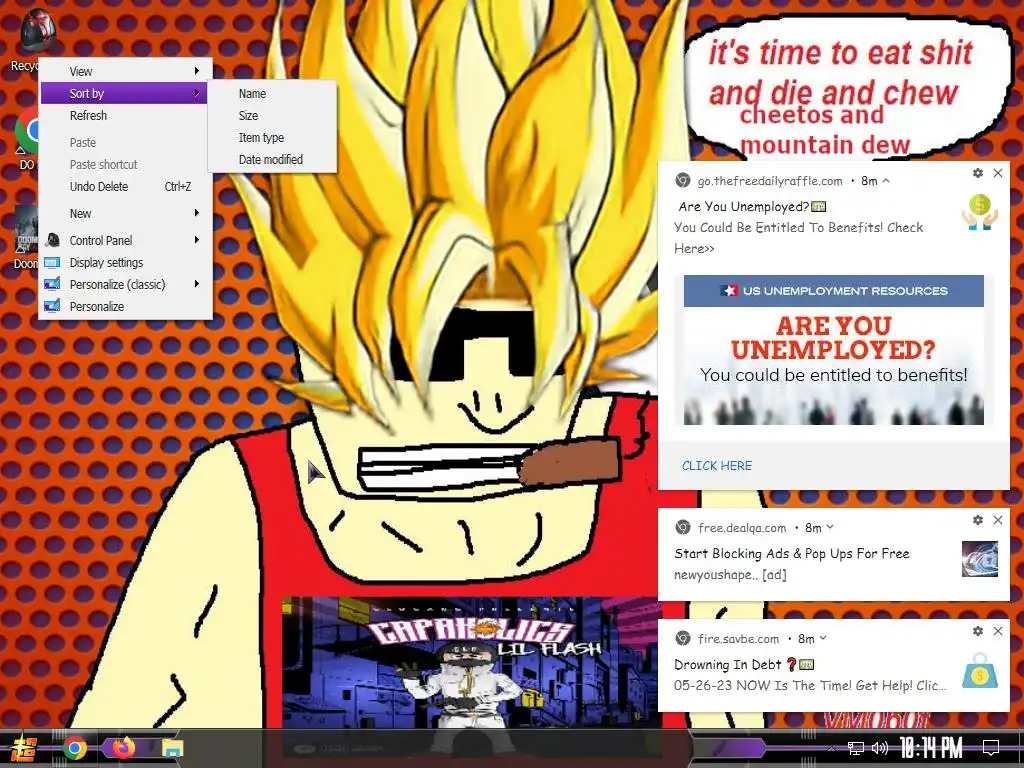Click the Control Panel menu icon
1024x768 pixels.
pyautogui.click(x=53, y=240)
